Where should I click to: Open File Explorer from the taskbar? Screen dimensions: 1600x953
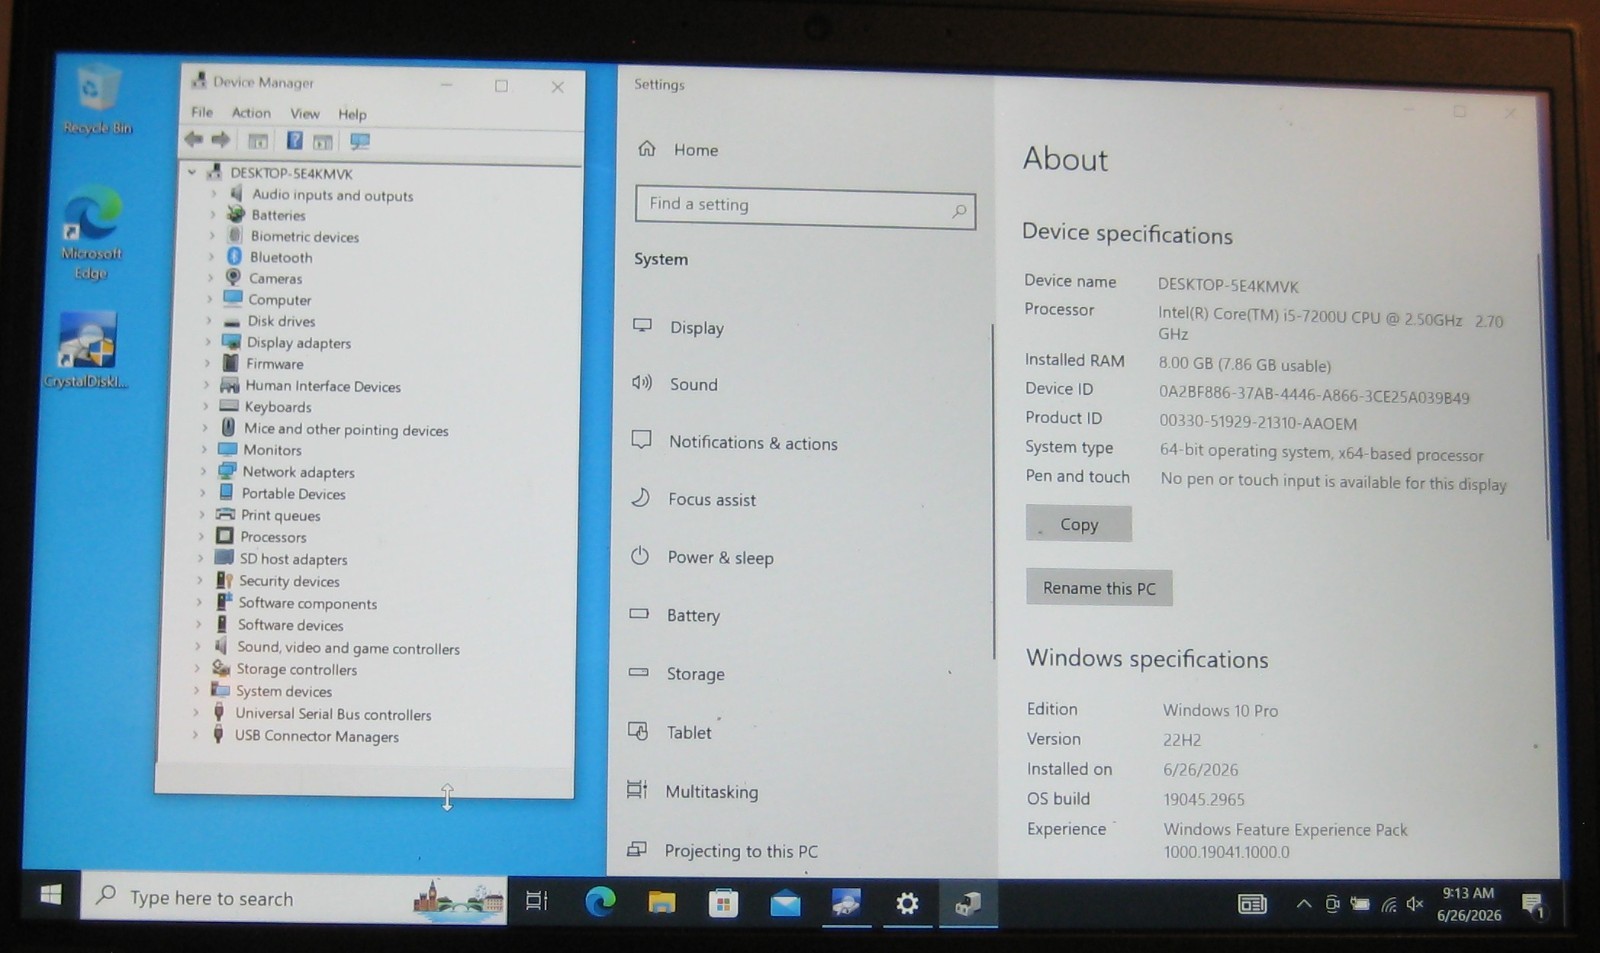click(662, 903)
